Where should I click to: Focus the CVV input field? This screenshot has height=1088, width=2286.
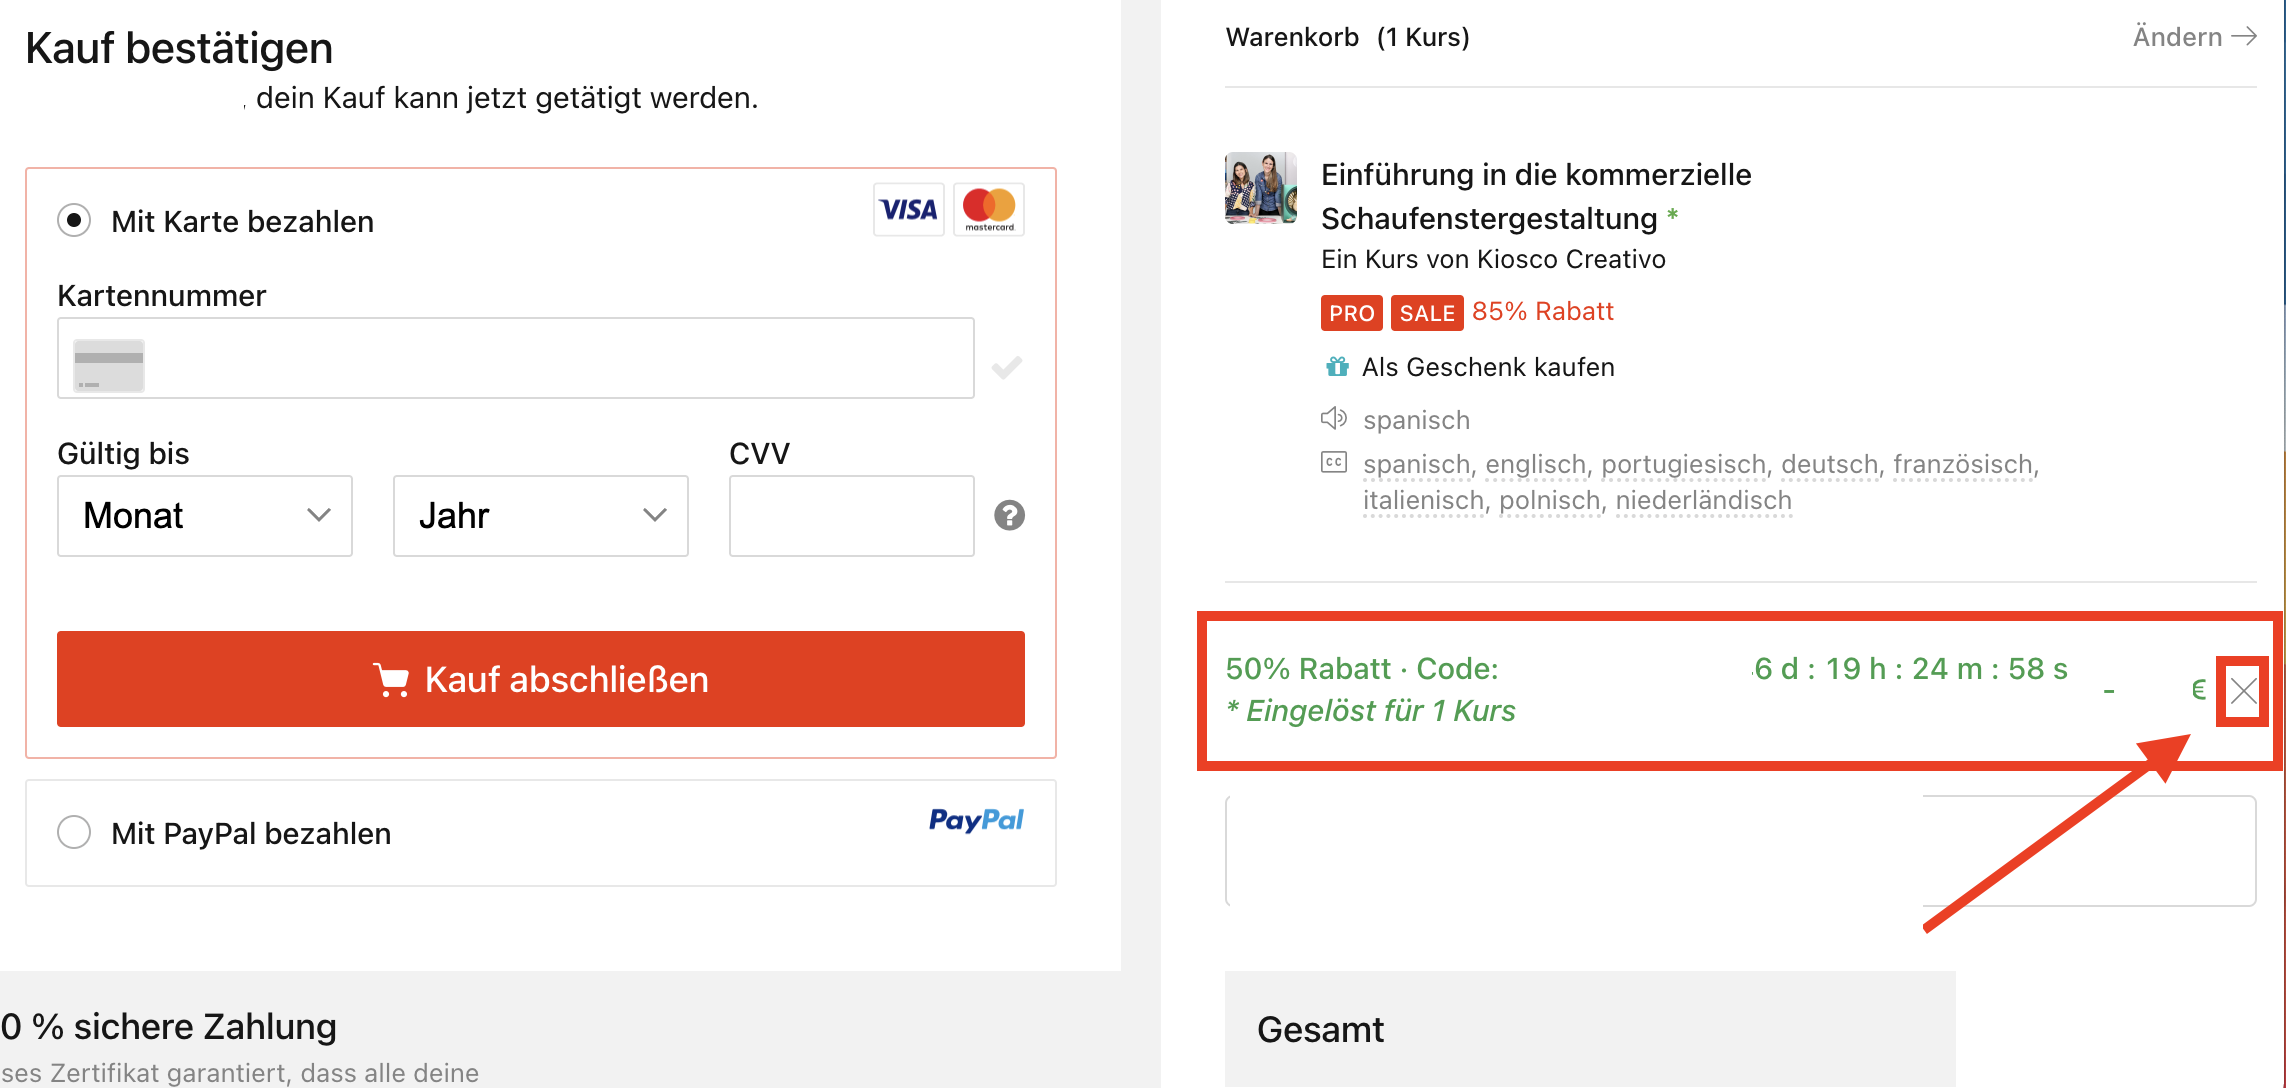point(852,516)
